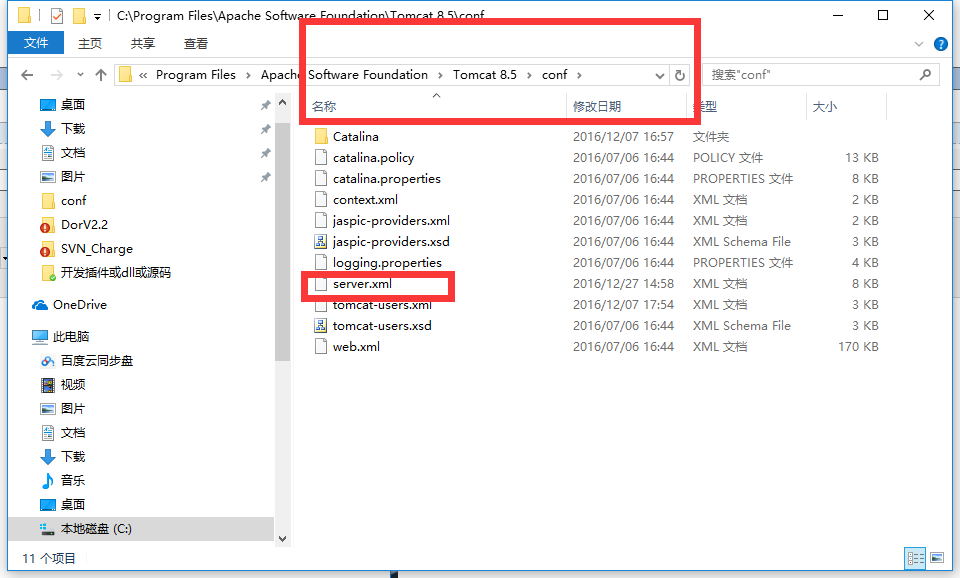Expand the chevron after conf breadcrumb
Screen dimensions: 960x578
pyautogui.click(x=579, y=75)
